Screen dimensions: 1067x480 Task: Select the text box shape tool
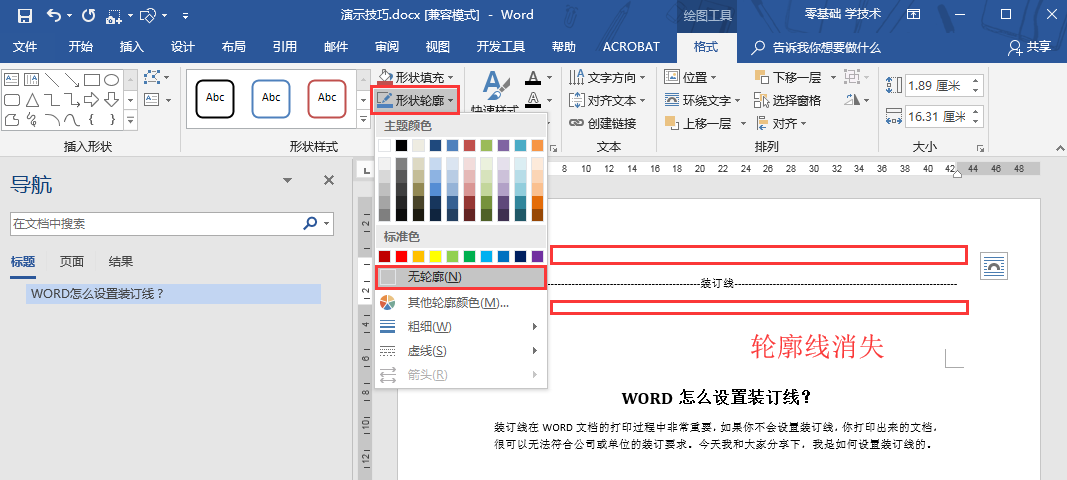[x=12, y=79]
